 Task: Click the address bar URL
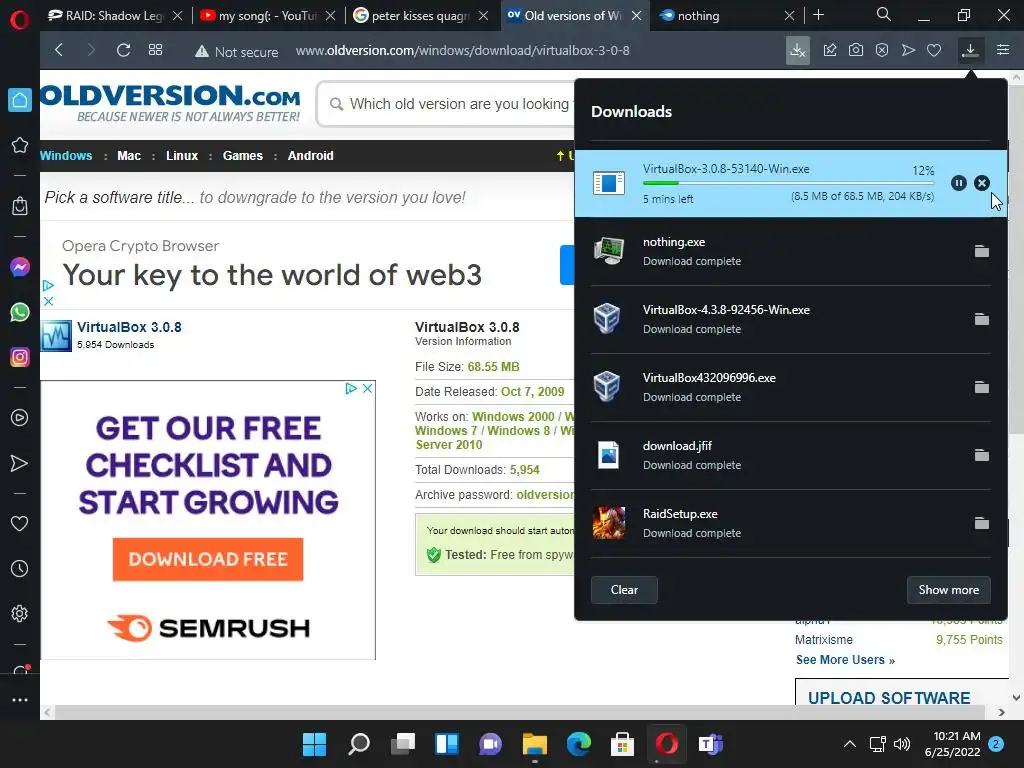(x=462, y=51)
